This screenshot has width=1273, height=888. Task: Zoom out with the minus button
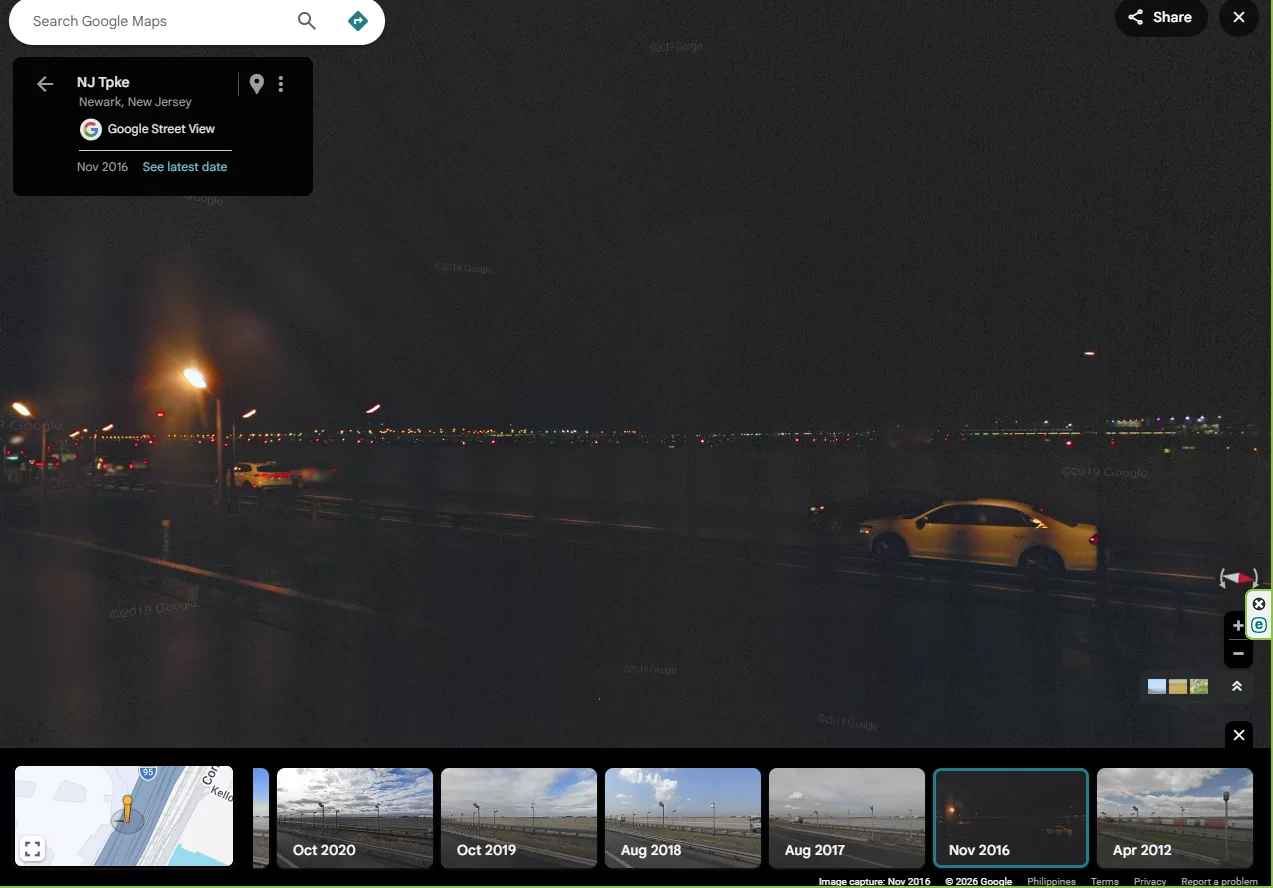1238,654
